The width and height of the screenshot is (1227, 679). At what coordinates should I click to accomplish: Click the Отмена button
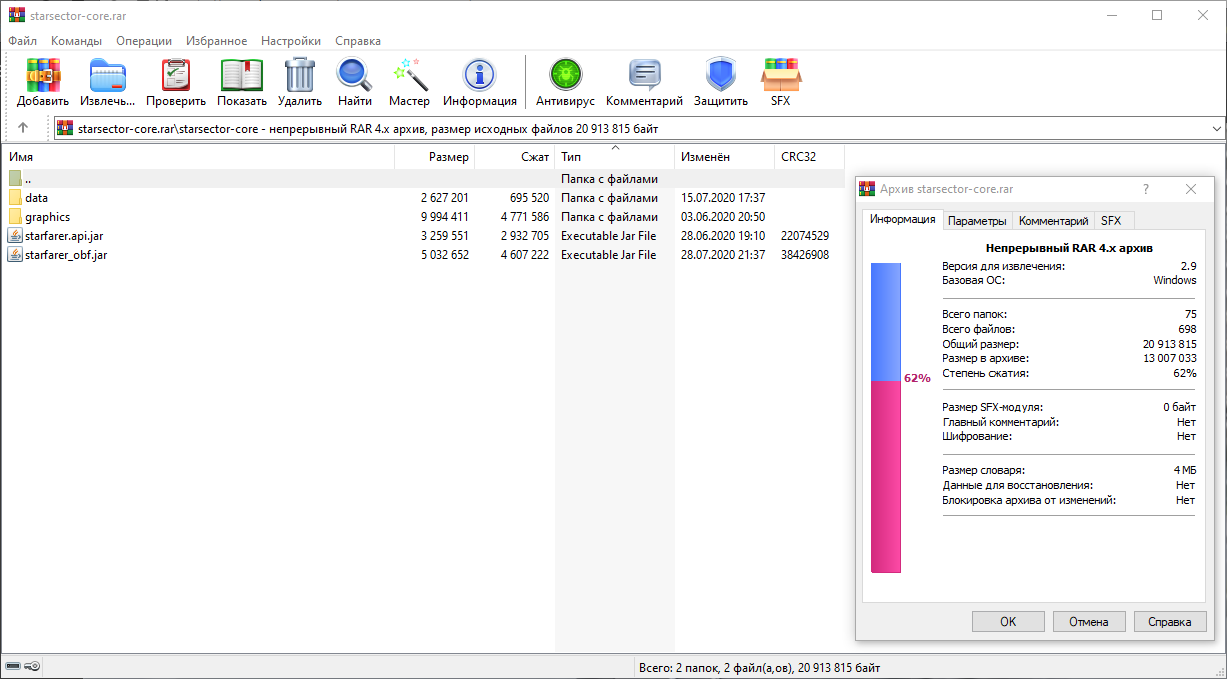click(1089, 621)
